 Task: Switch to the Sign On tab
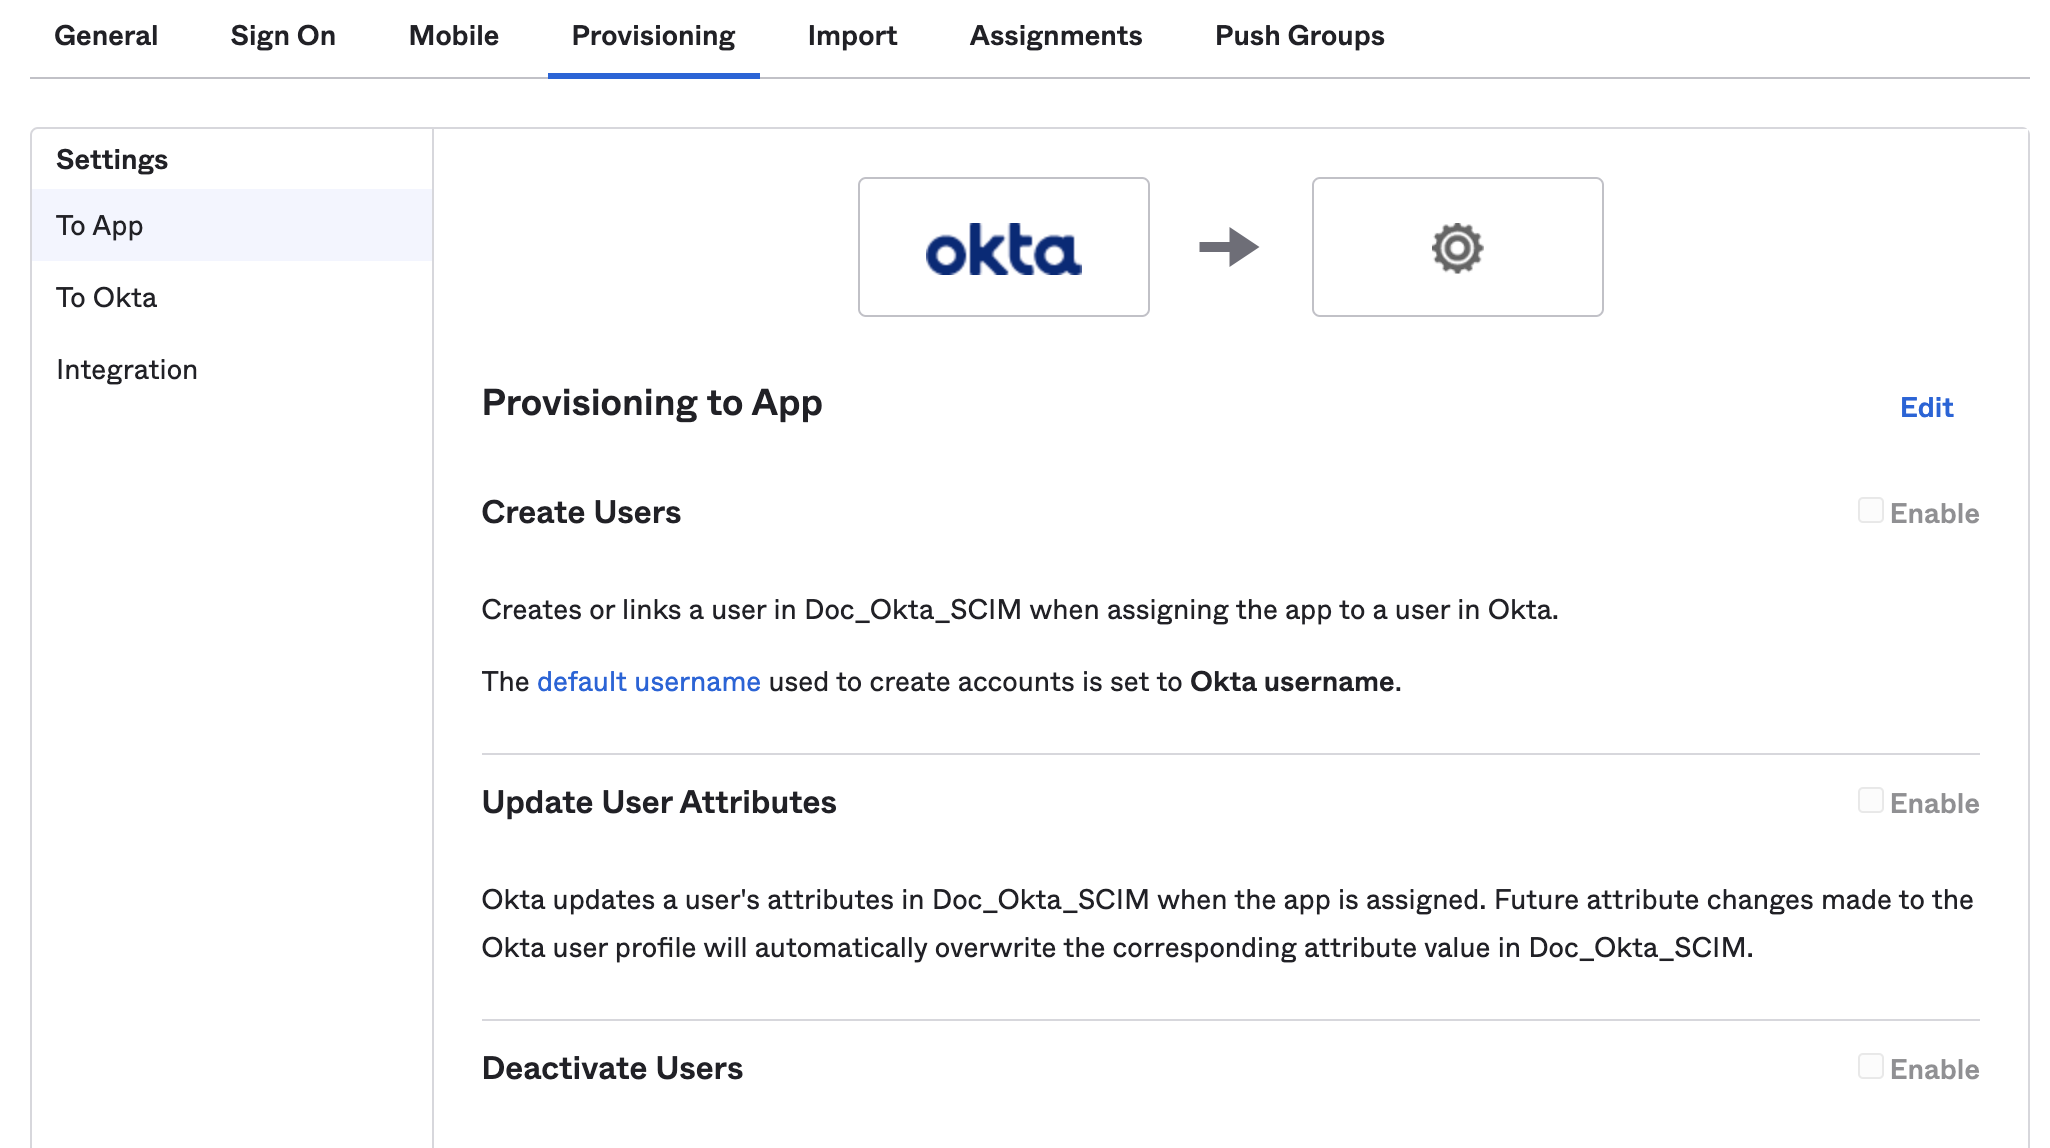(x=283, y=36)
